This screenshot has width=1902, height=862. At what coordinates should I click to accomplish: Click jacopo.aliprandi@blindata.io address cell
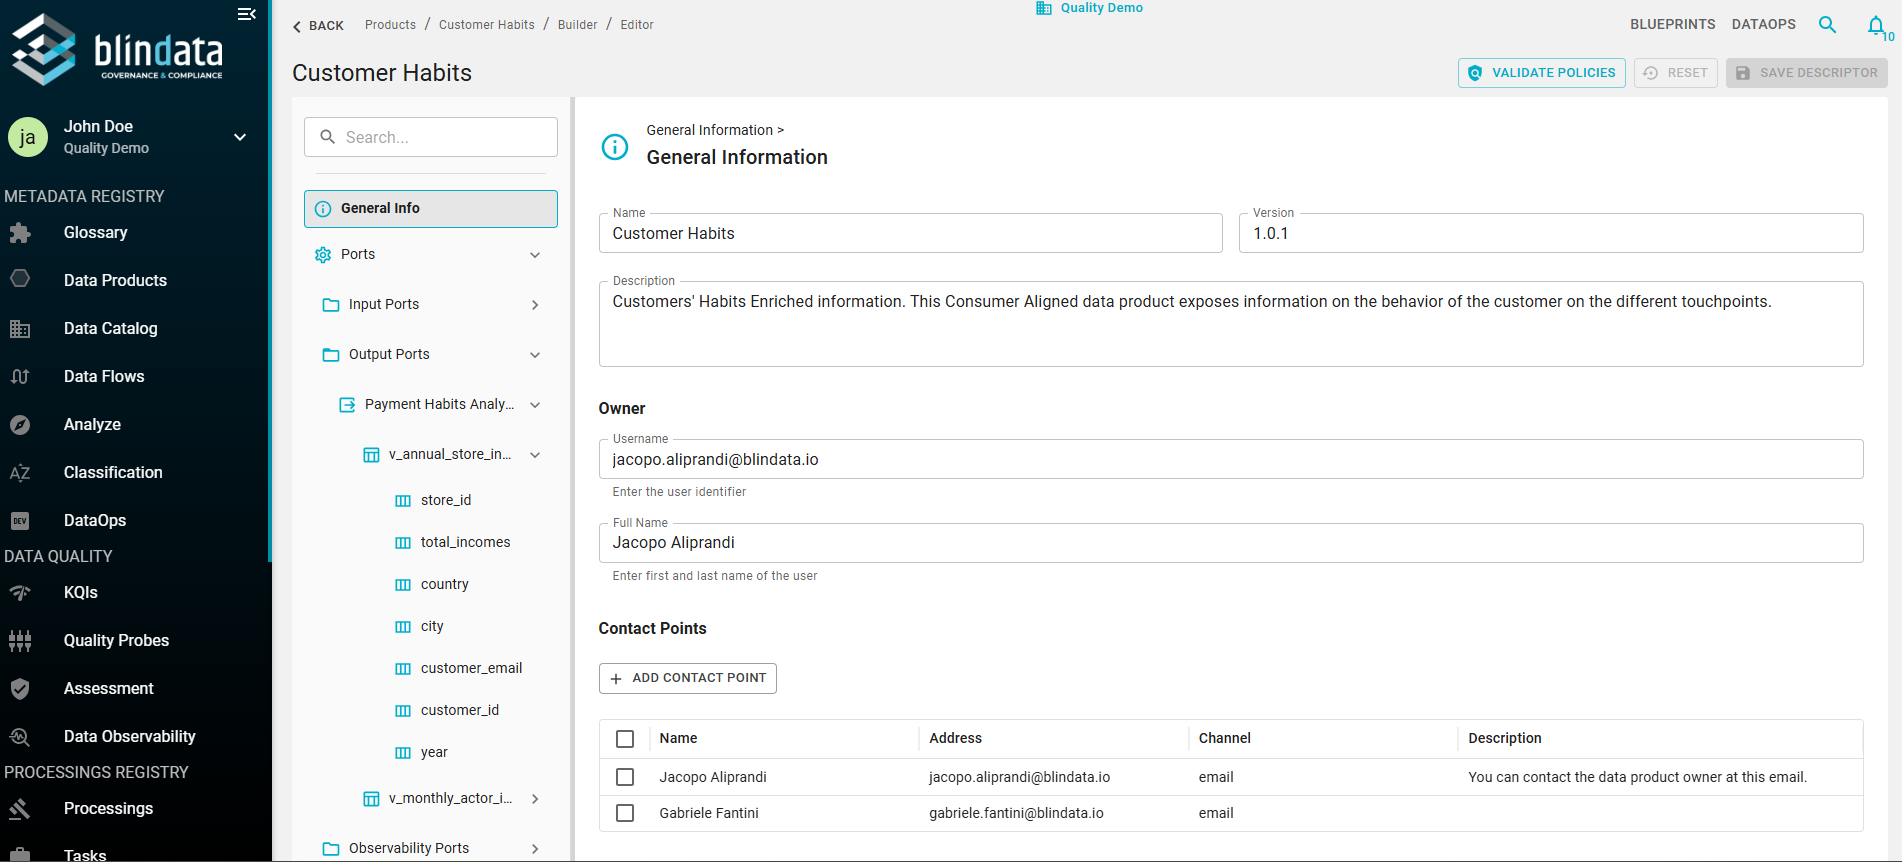click(x=1019, y=777)
